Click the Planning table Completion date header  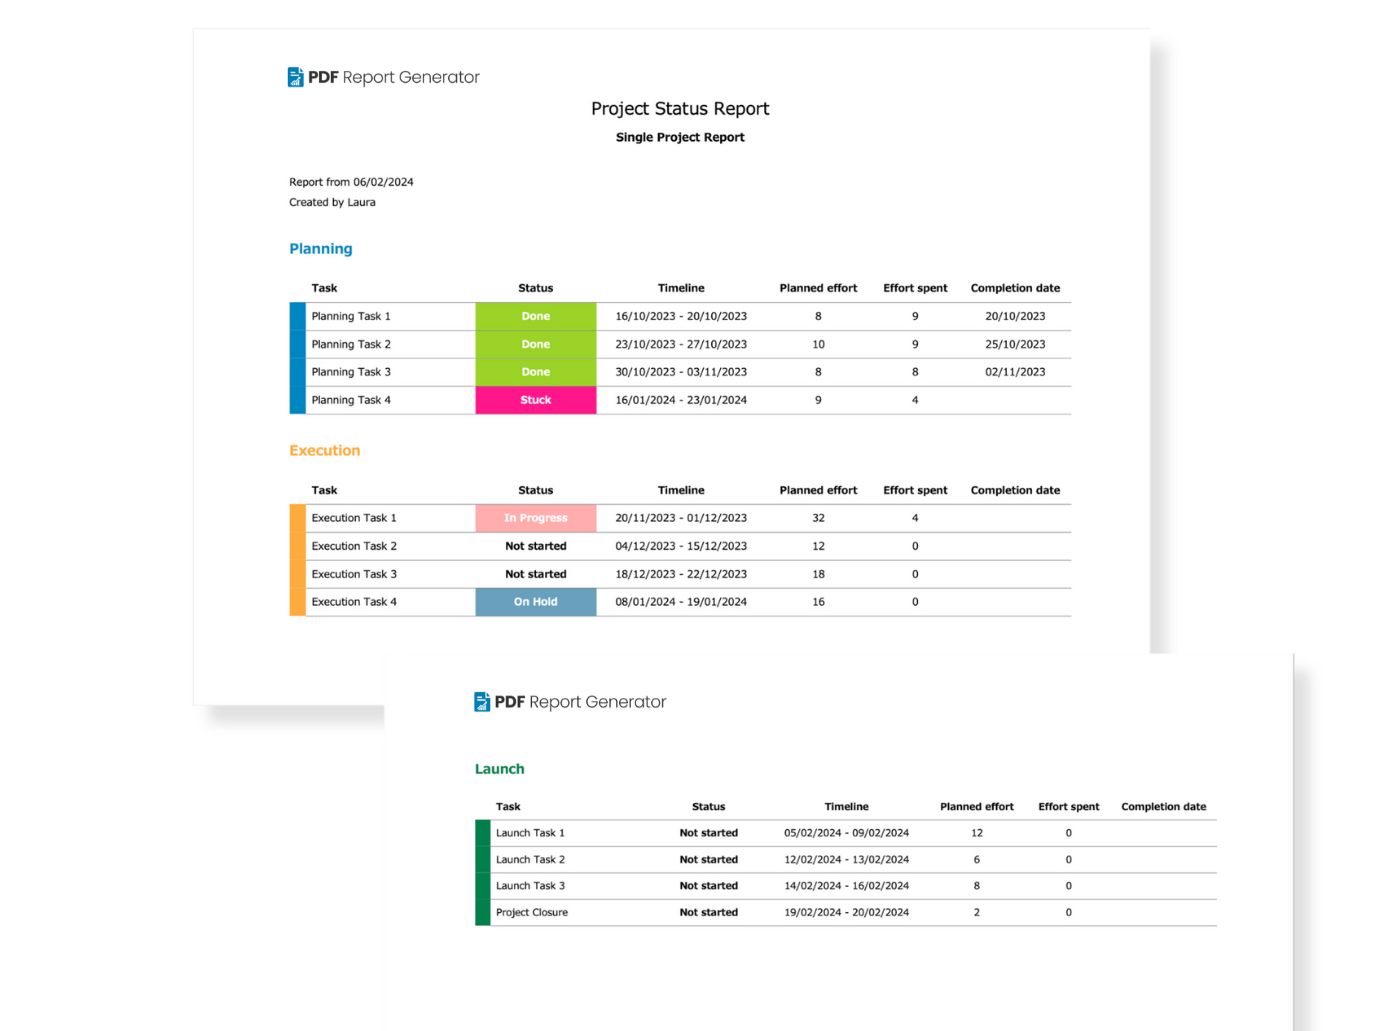(x=1015, y=288)
